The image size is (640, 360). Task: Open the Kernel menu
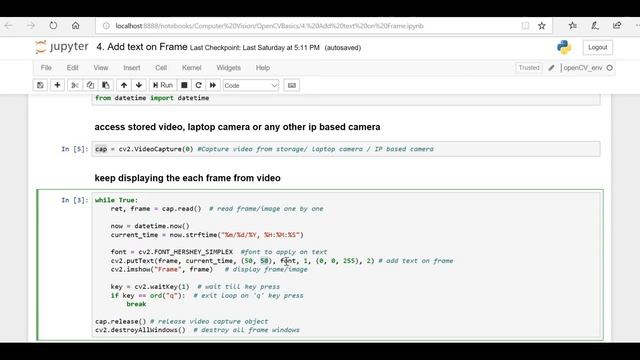(191, 68)
